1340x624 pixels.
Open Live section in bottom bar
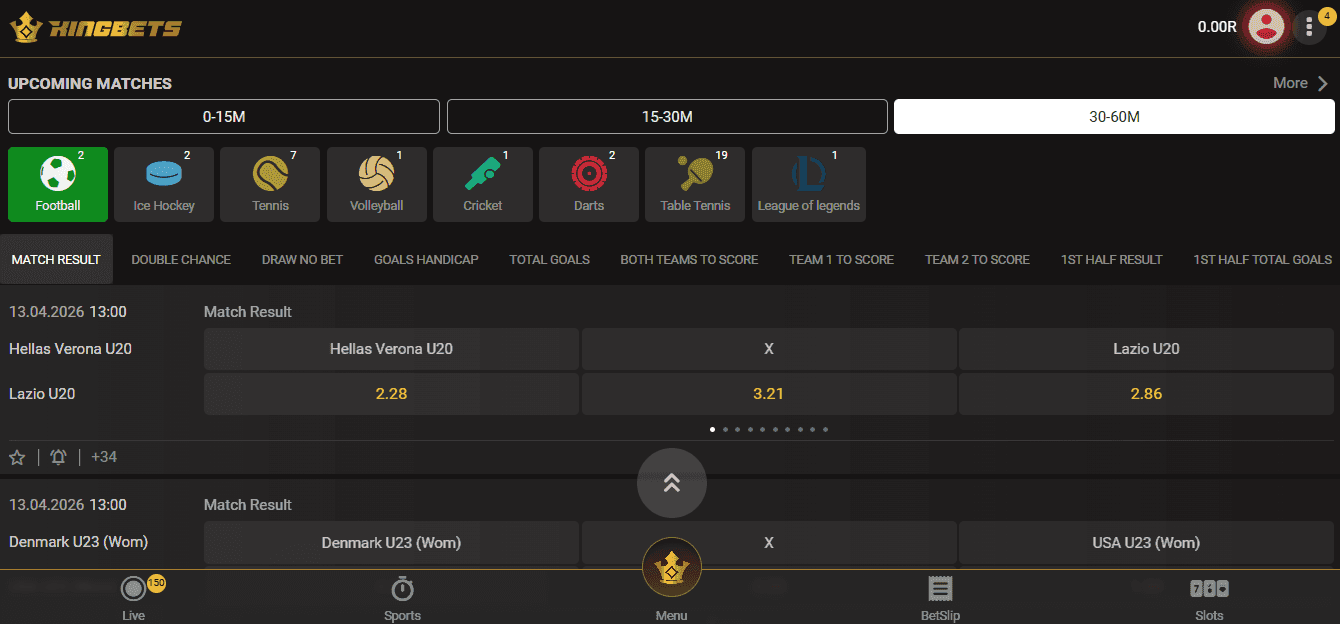(134, 598)
